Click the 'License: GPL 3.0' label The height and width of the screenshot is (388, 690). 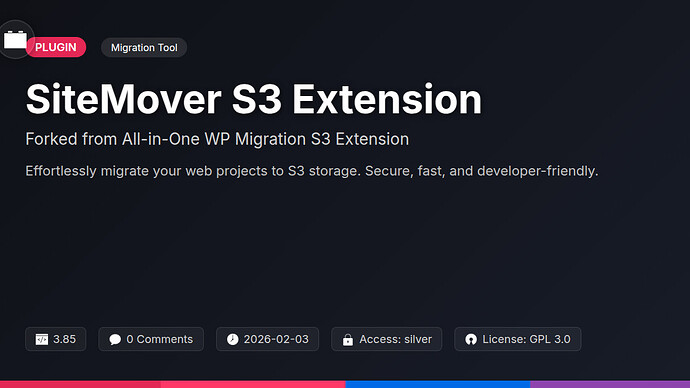click(526, 339)
